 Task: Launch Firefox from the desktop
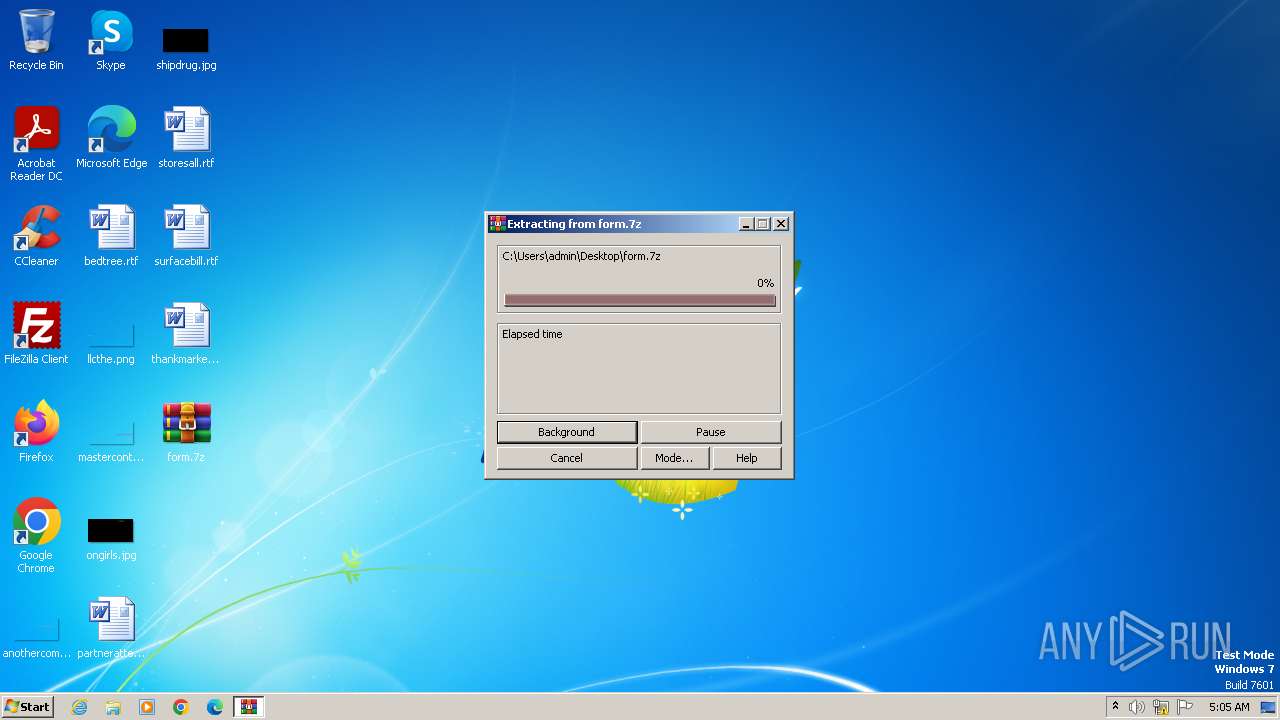36,431
